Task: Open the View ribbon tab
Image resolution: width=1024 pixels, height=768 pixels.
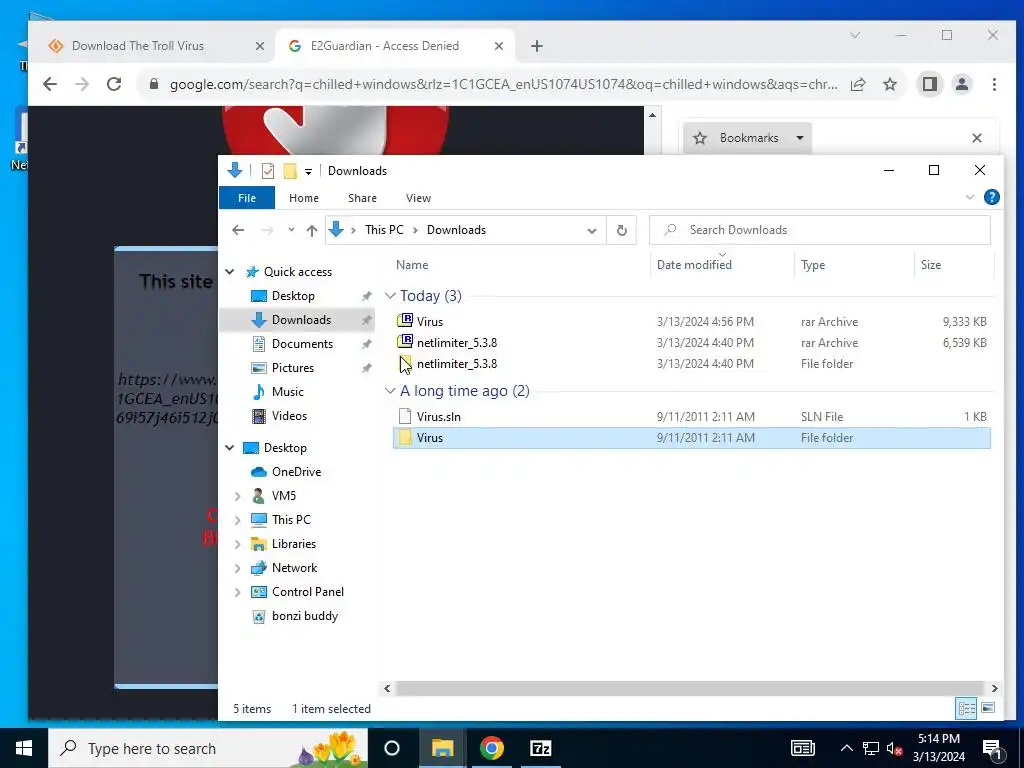Action: click(x=418, y=198)
